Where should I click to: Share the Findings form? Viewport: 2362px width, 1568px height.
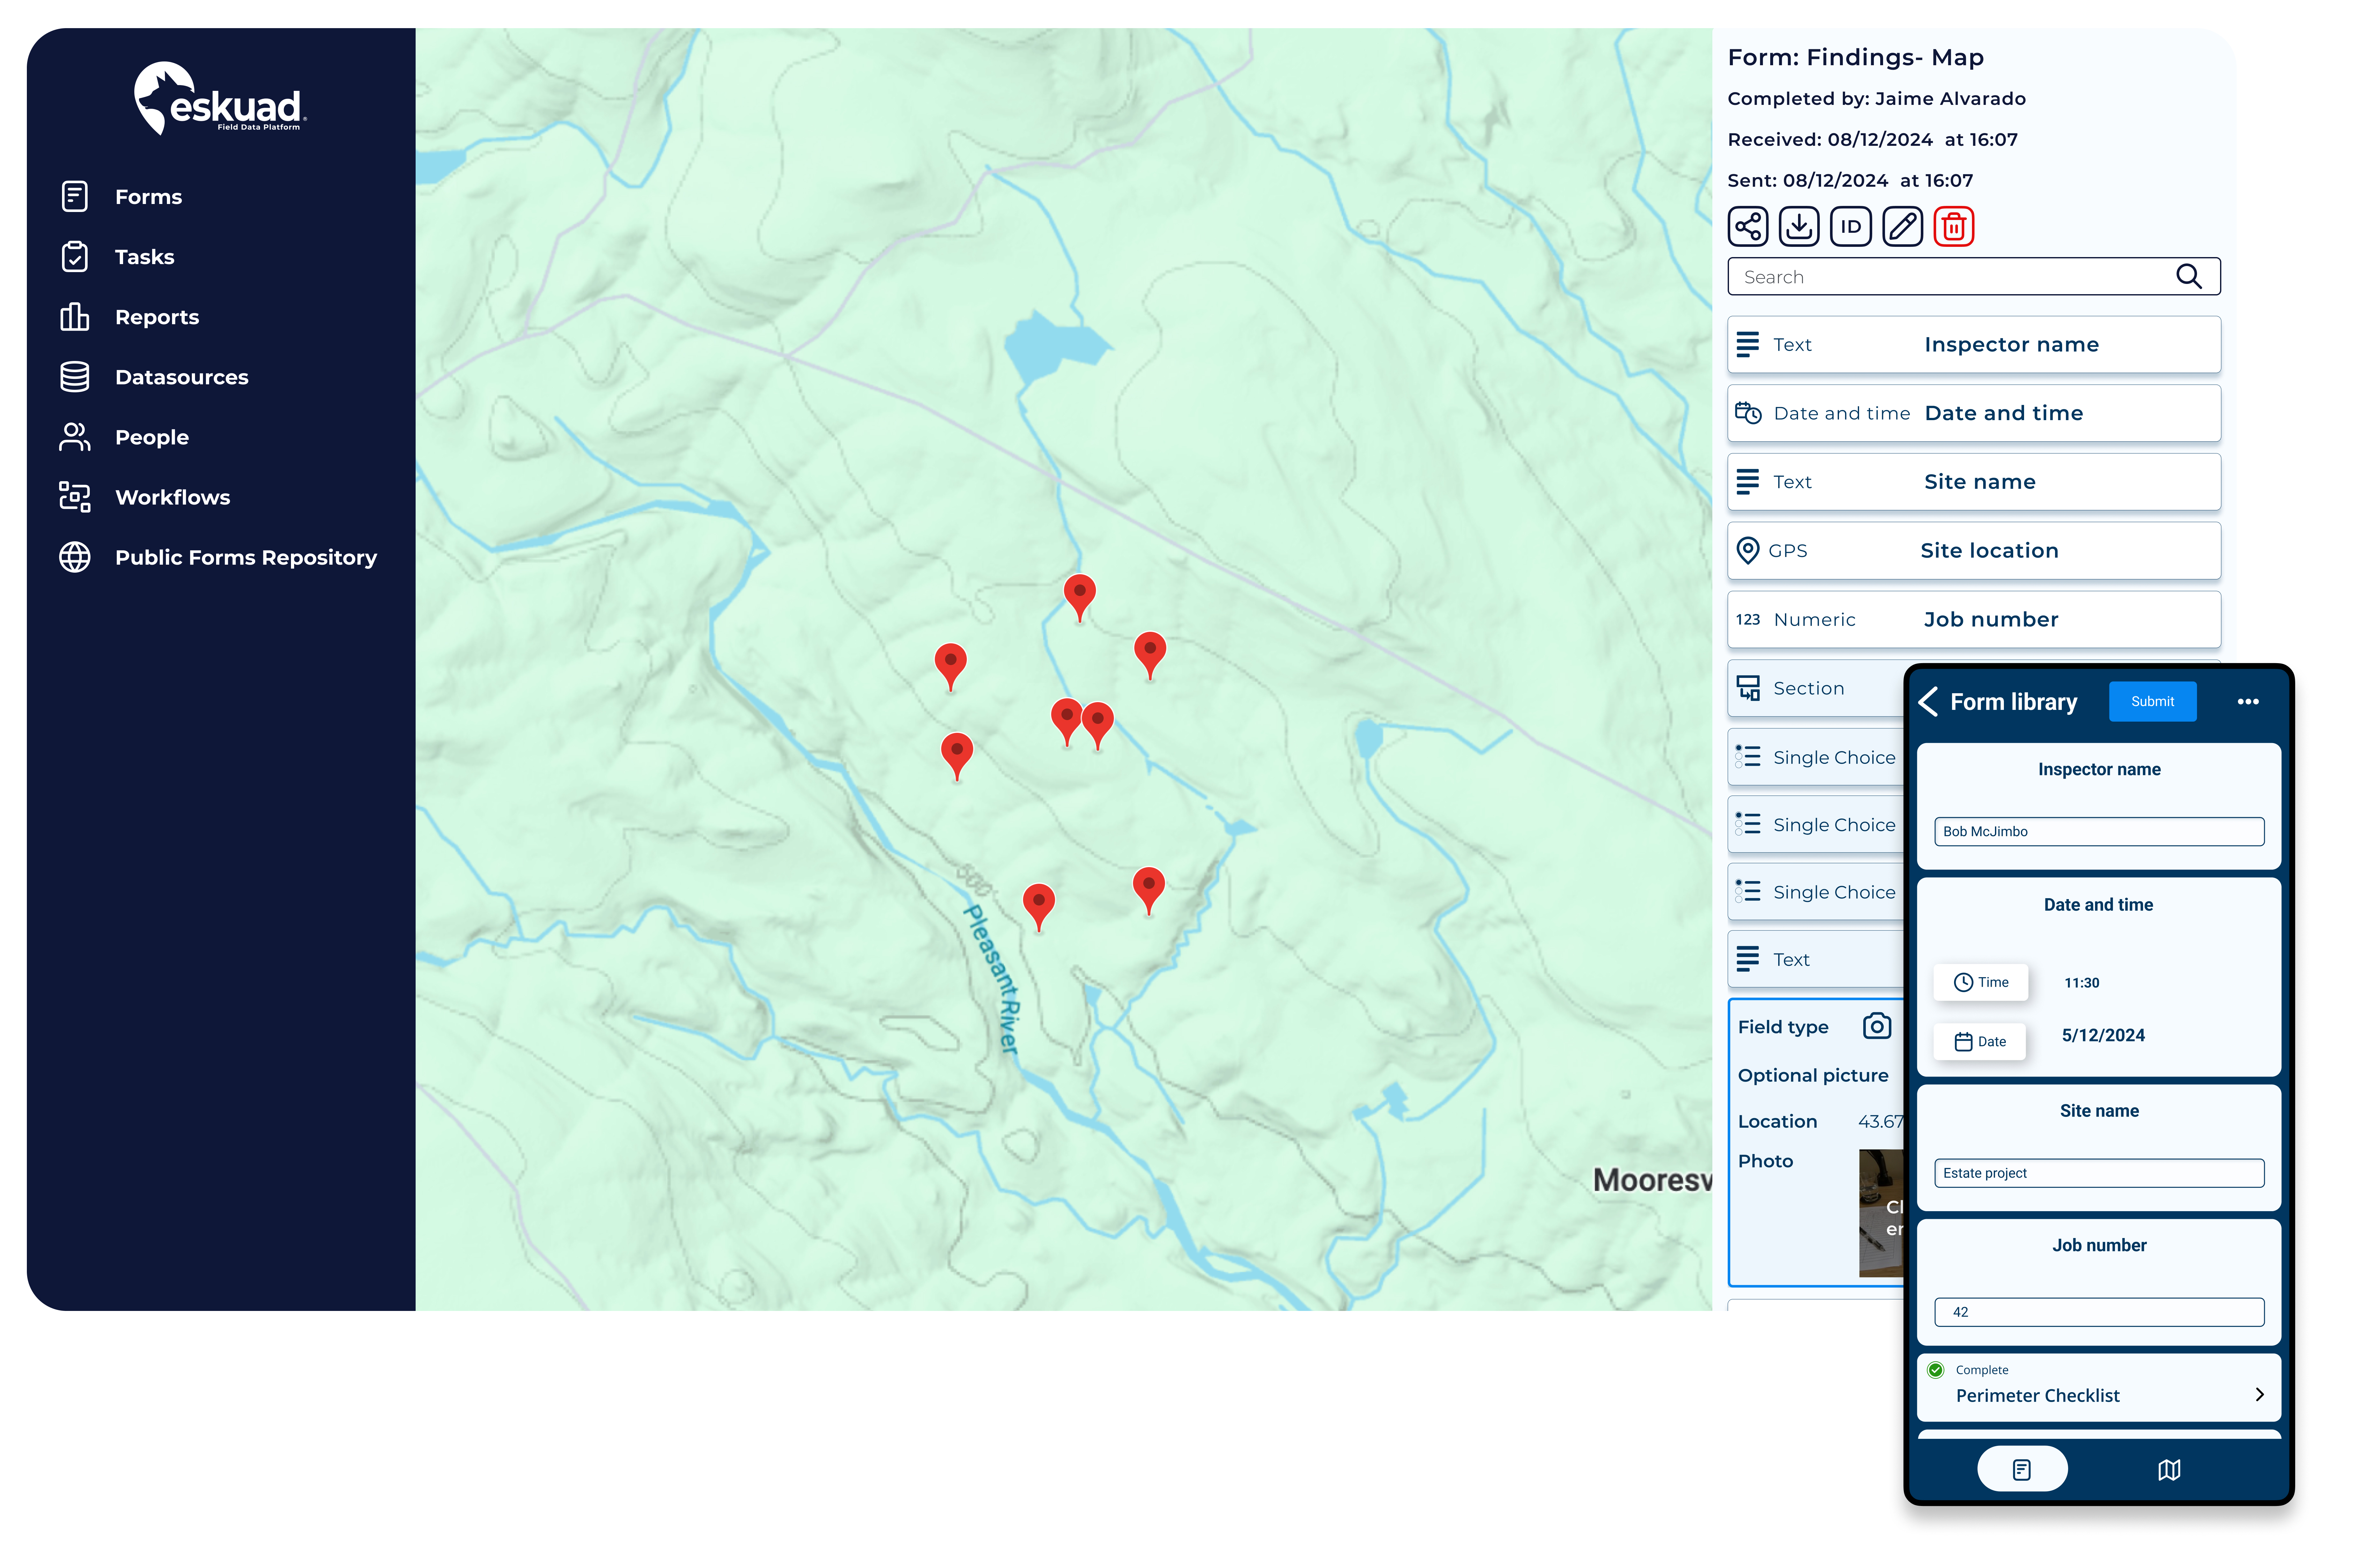click(1748, 226)
